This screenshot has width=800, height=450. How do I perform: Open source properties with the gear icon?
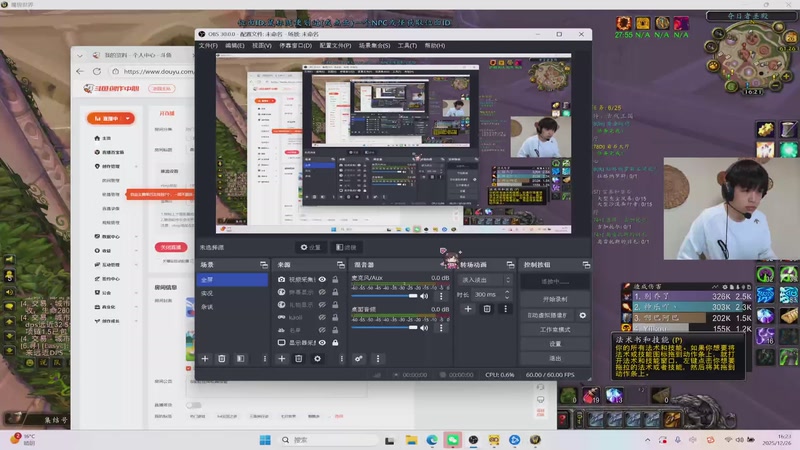point(318,358)
